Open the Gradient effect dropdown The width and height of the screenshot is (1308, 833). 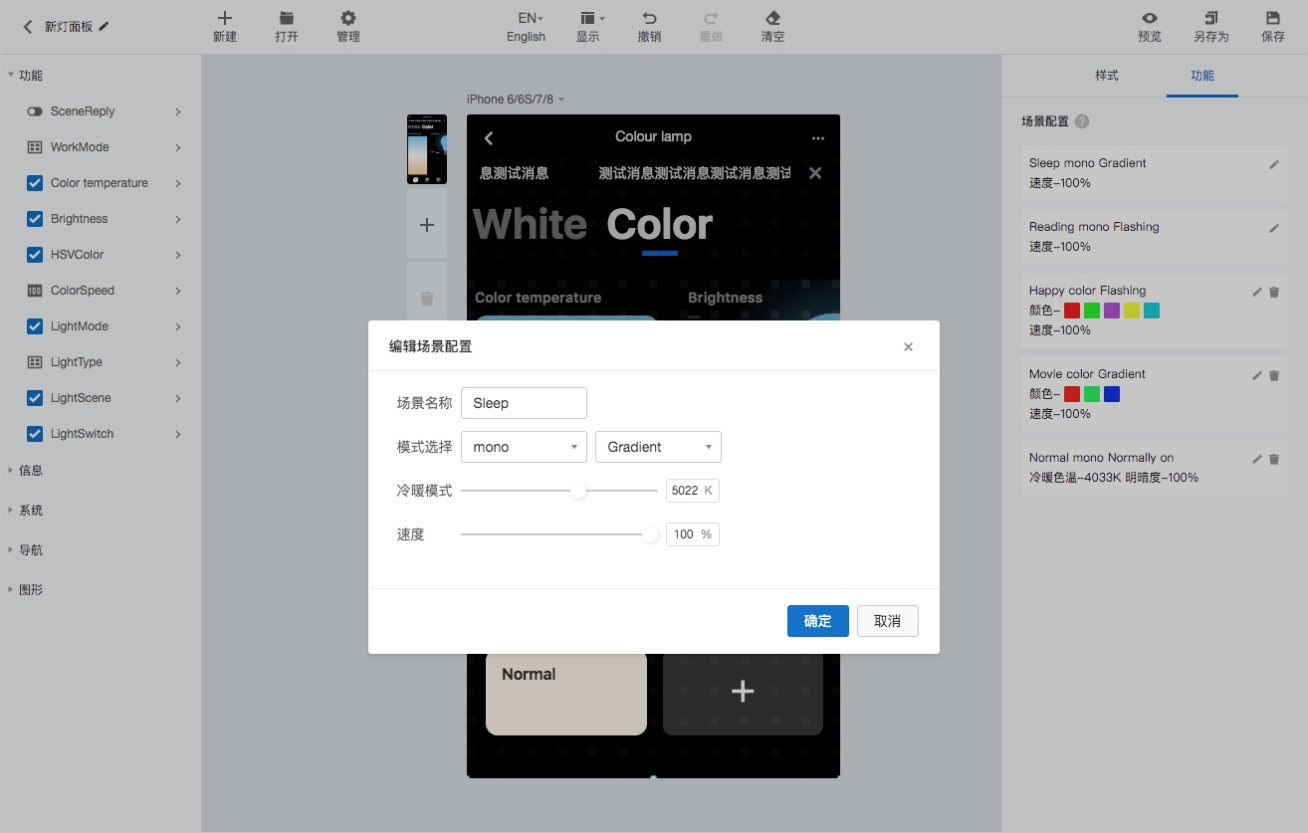pyautogui.click(x=658, y=447)
